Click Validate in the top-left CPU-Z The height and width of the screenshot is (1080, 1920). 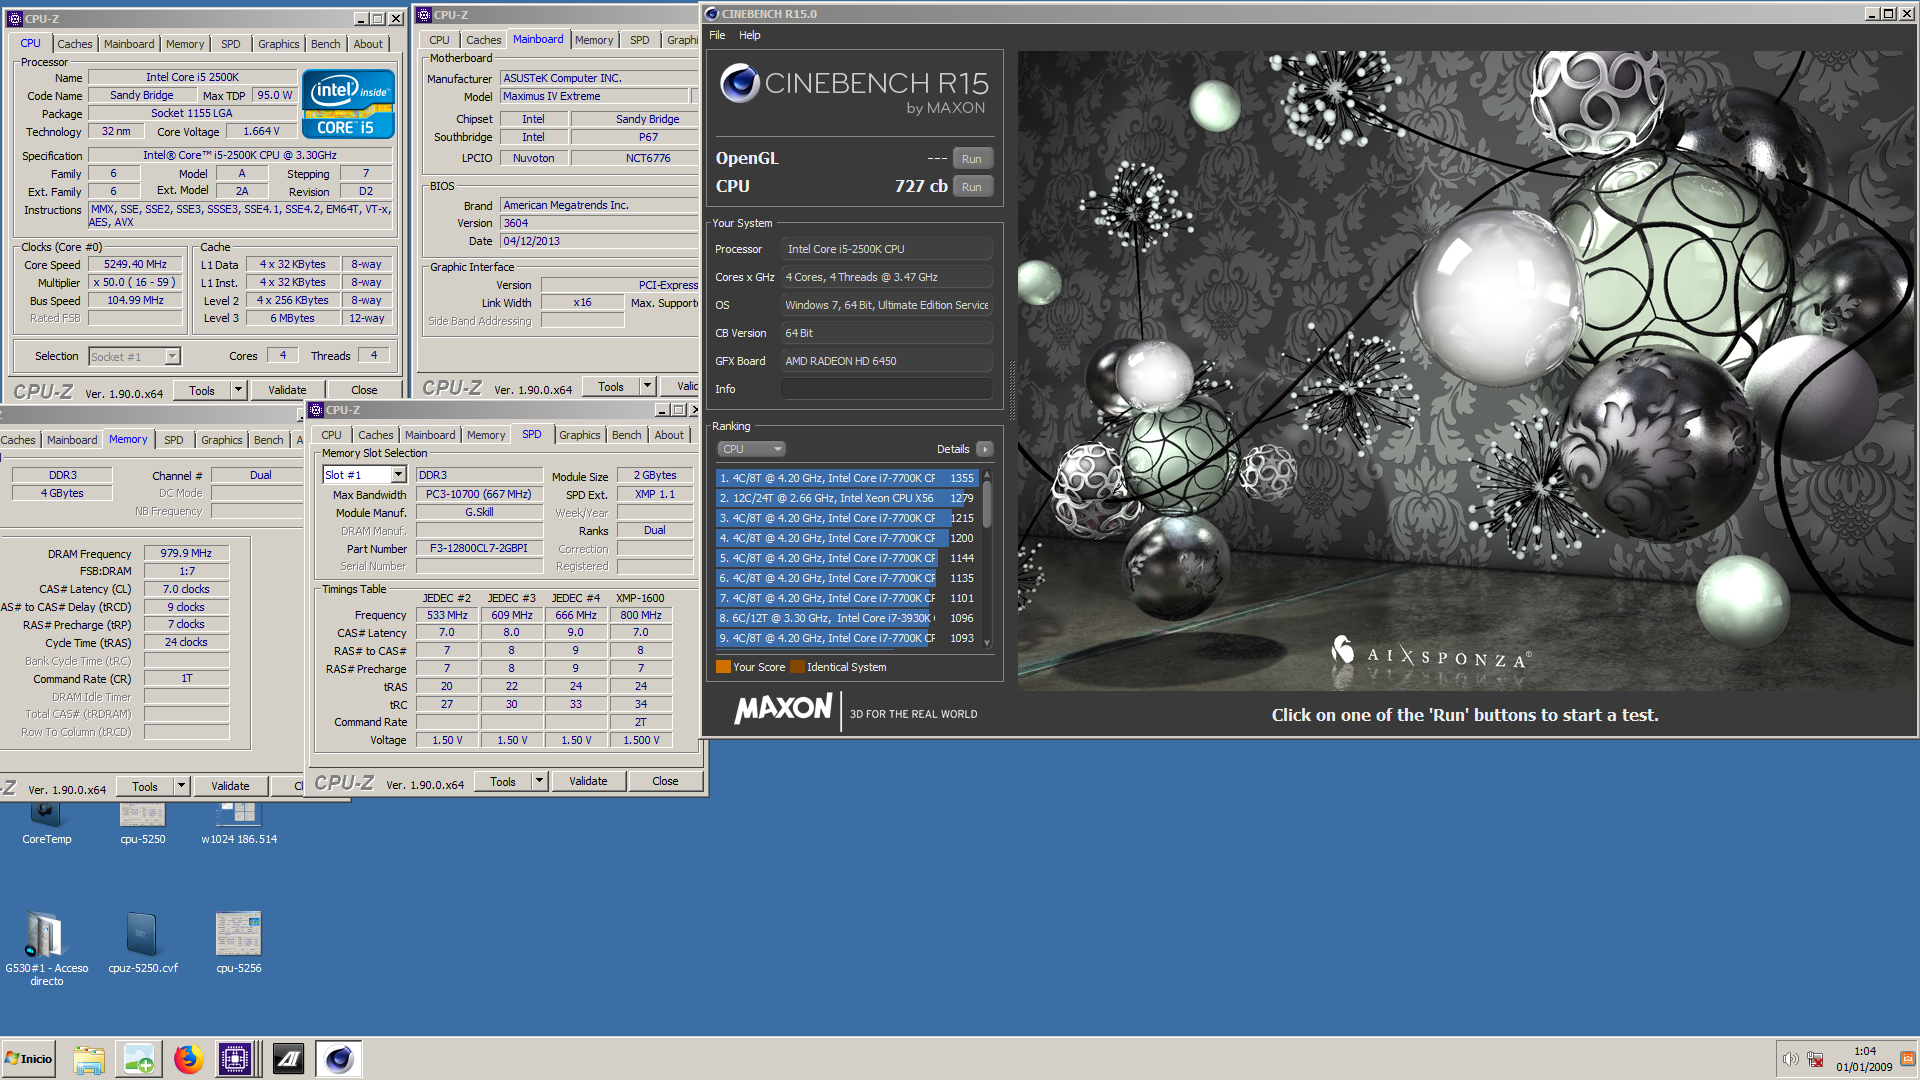pos(287,390)
